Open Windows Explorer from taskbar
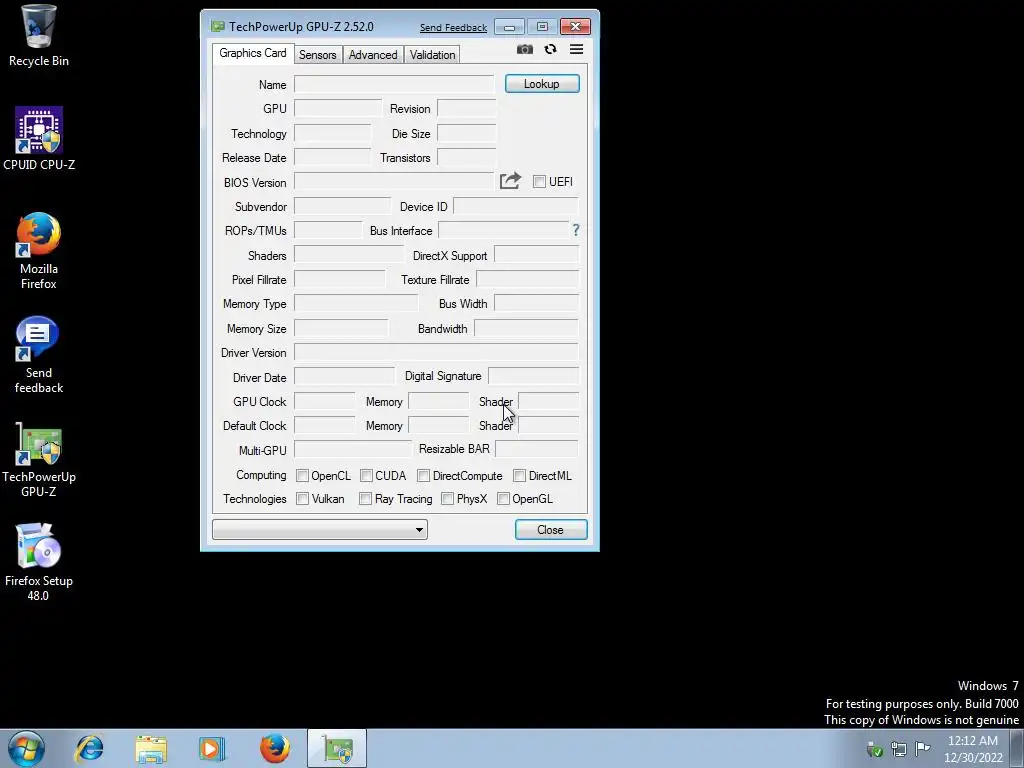This screenshot has height=768, width=1024. point(151,748)
